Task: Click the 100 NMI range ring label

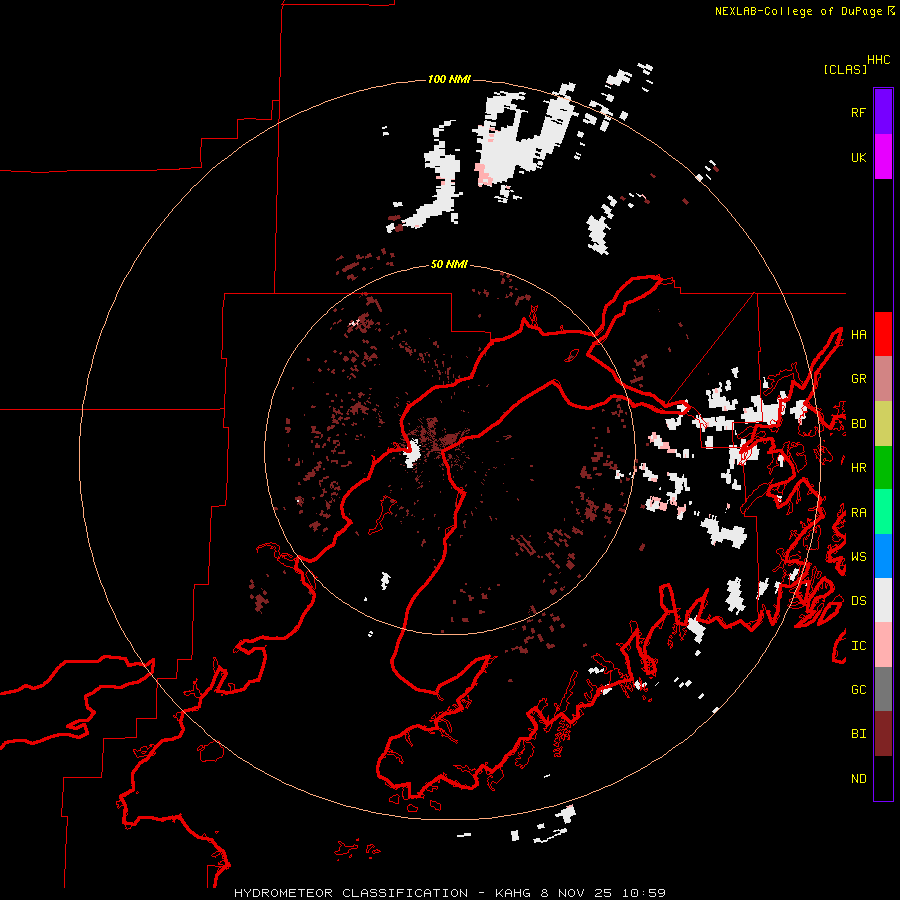Action: pos(449,79)
